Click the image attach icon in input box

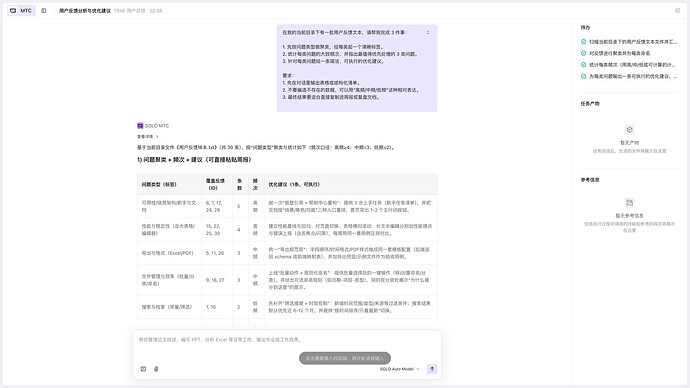tap(143, 369)
